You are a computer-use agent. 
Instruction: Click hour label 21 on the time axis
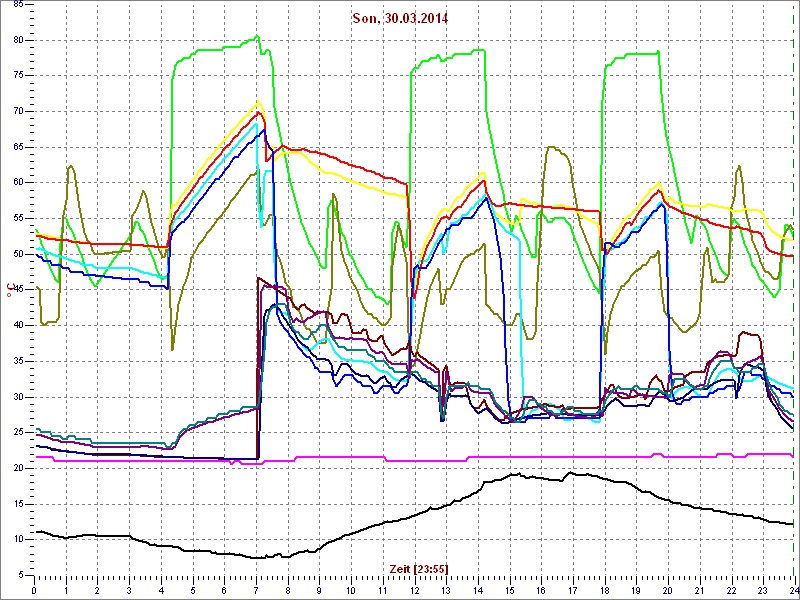(x=698, y=591)
